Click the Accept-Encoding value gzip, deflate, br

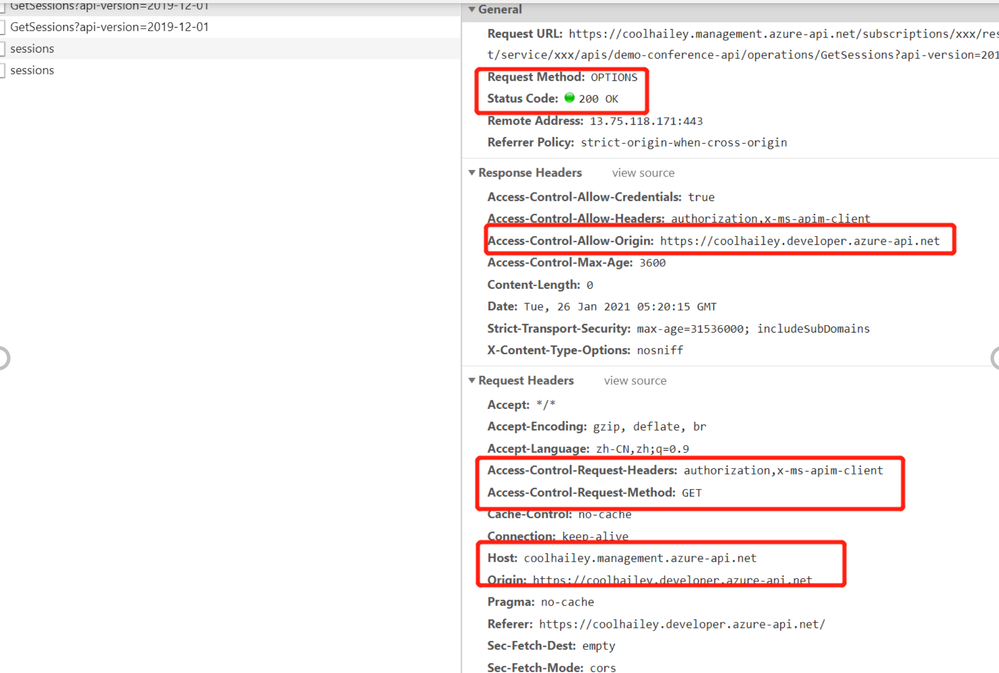(x=649, y=426)
